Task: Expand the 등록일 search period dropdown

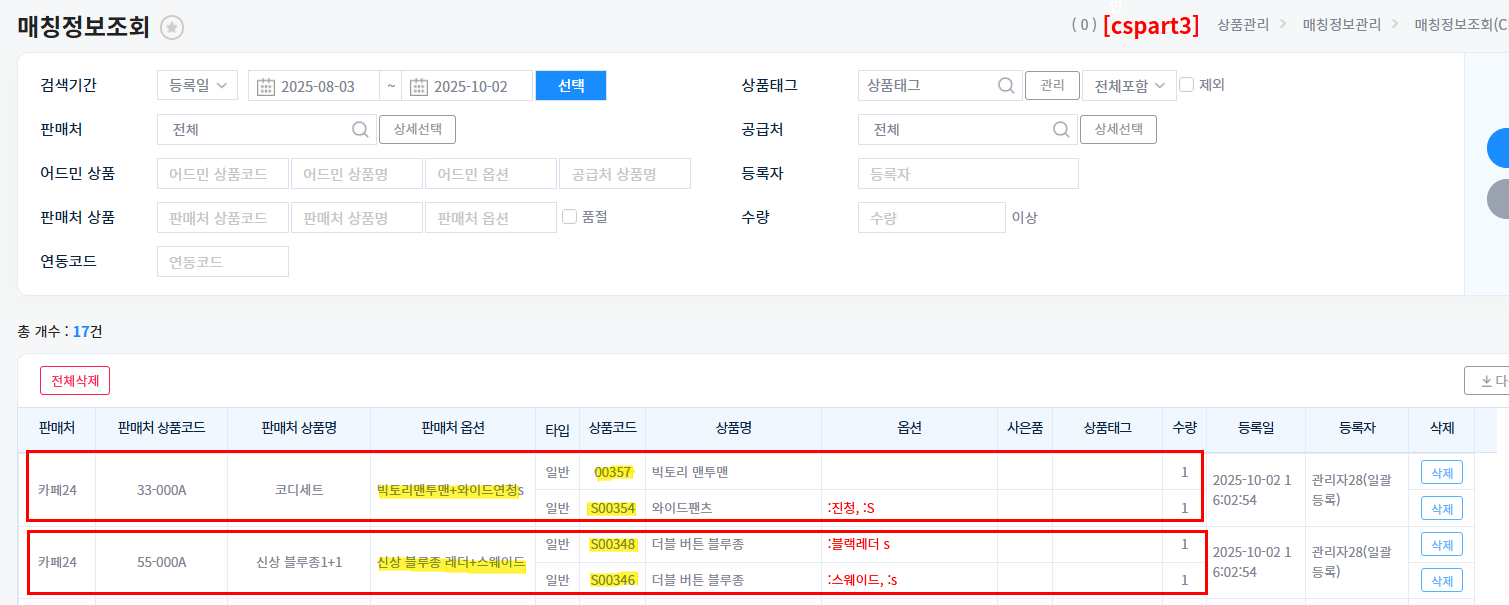Action: click(197, 86)
